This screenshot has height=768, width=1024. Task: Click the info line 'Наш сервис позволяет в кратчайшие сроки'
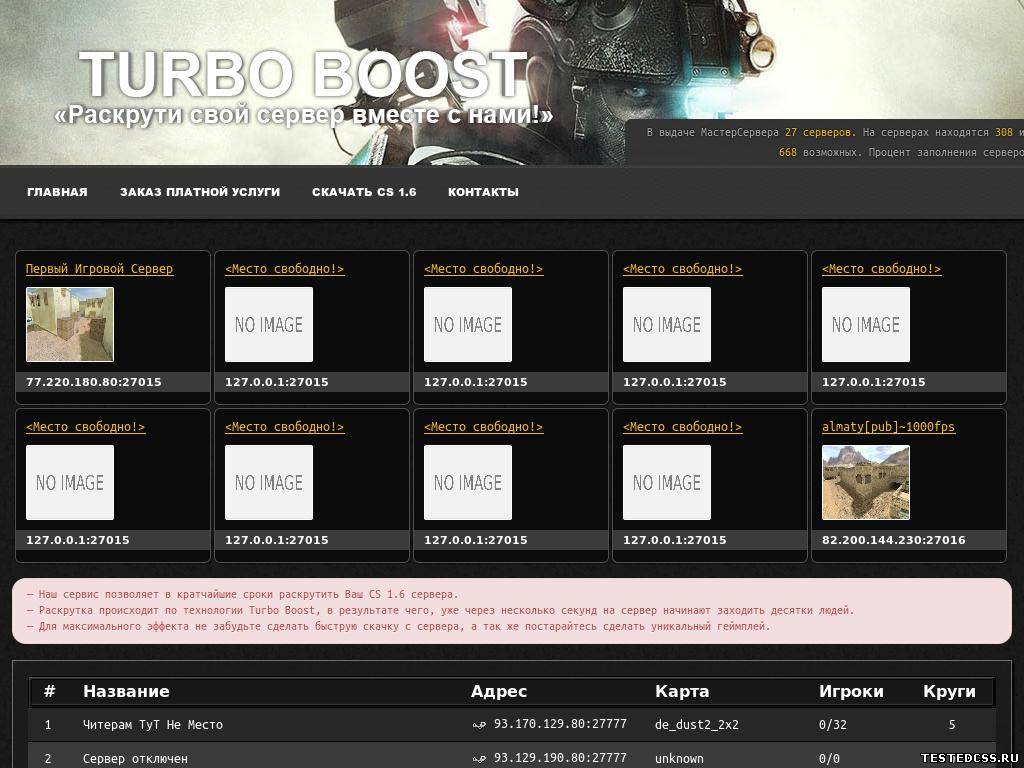(242, 595)
